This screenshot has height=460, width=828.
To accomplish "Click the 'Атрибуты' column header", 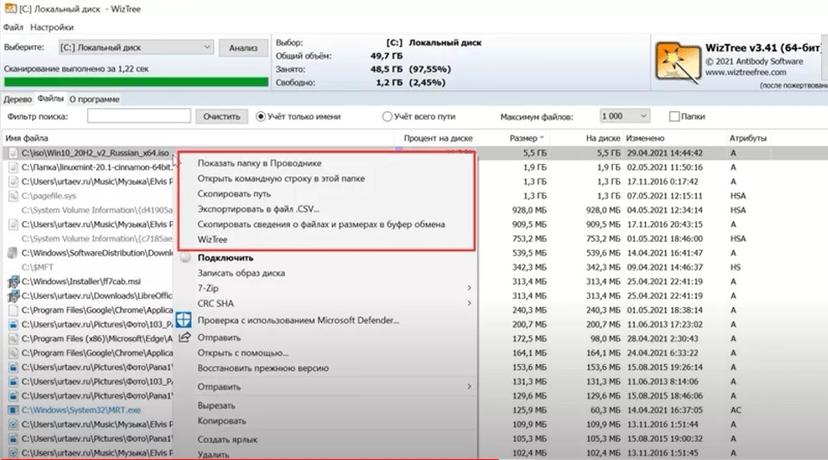I will (x=748, y=138).
